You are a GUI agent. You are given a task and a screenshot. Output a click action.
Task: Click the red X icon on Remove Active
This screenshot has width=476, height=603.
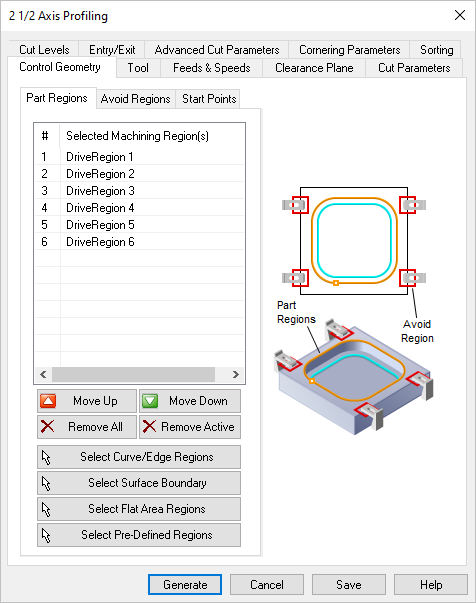[x=149, y=426]
